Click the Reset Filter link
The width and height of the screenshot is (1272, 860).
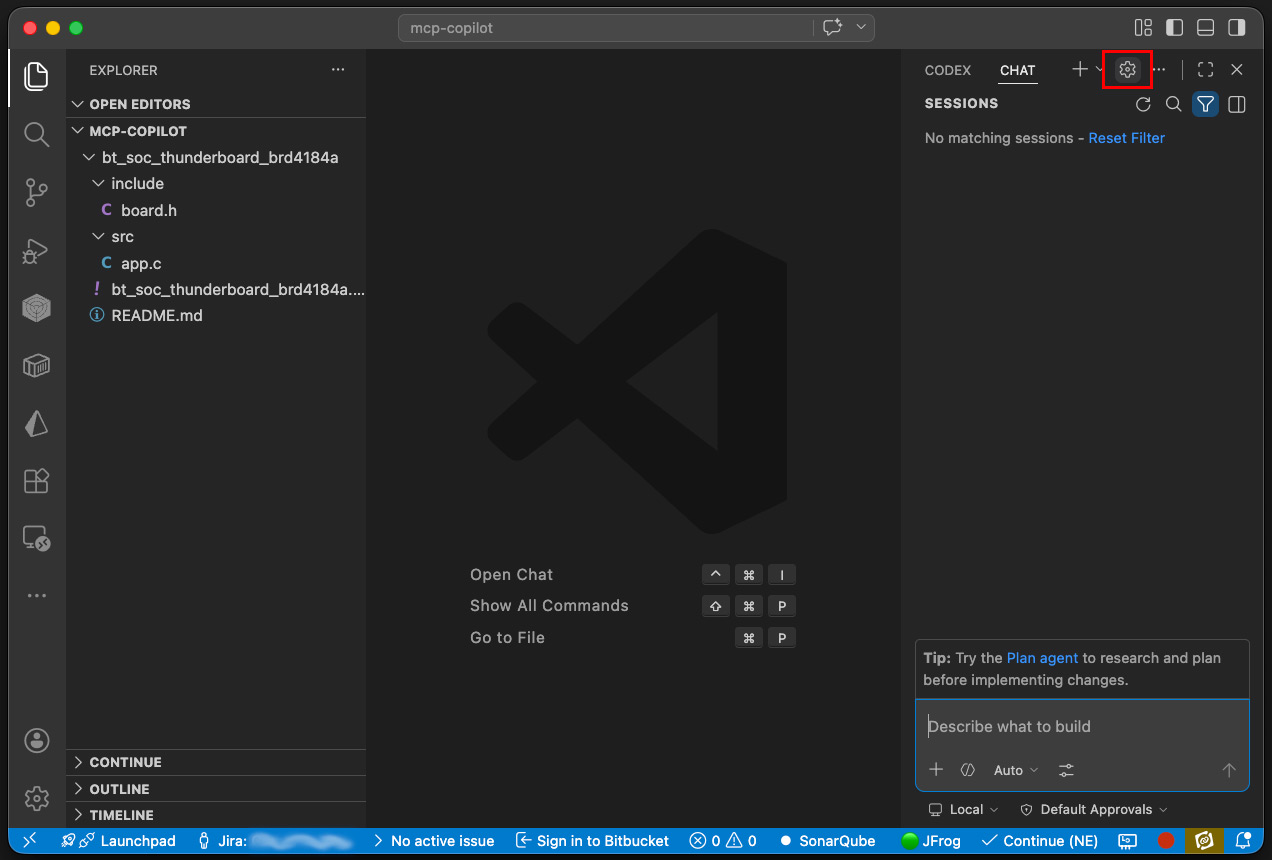point(1127,138)
